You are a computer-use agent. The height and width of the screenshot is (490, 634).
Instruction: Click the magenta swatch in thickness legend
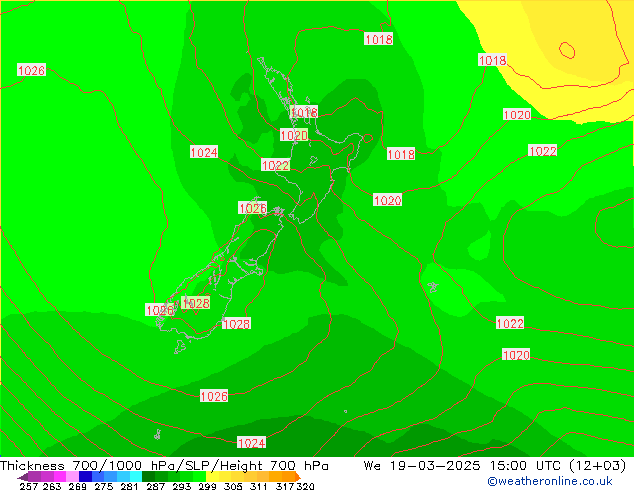click(x=60, y=476)
